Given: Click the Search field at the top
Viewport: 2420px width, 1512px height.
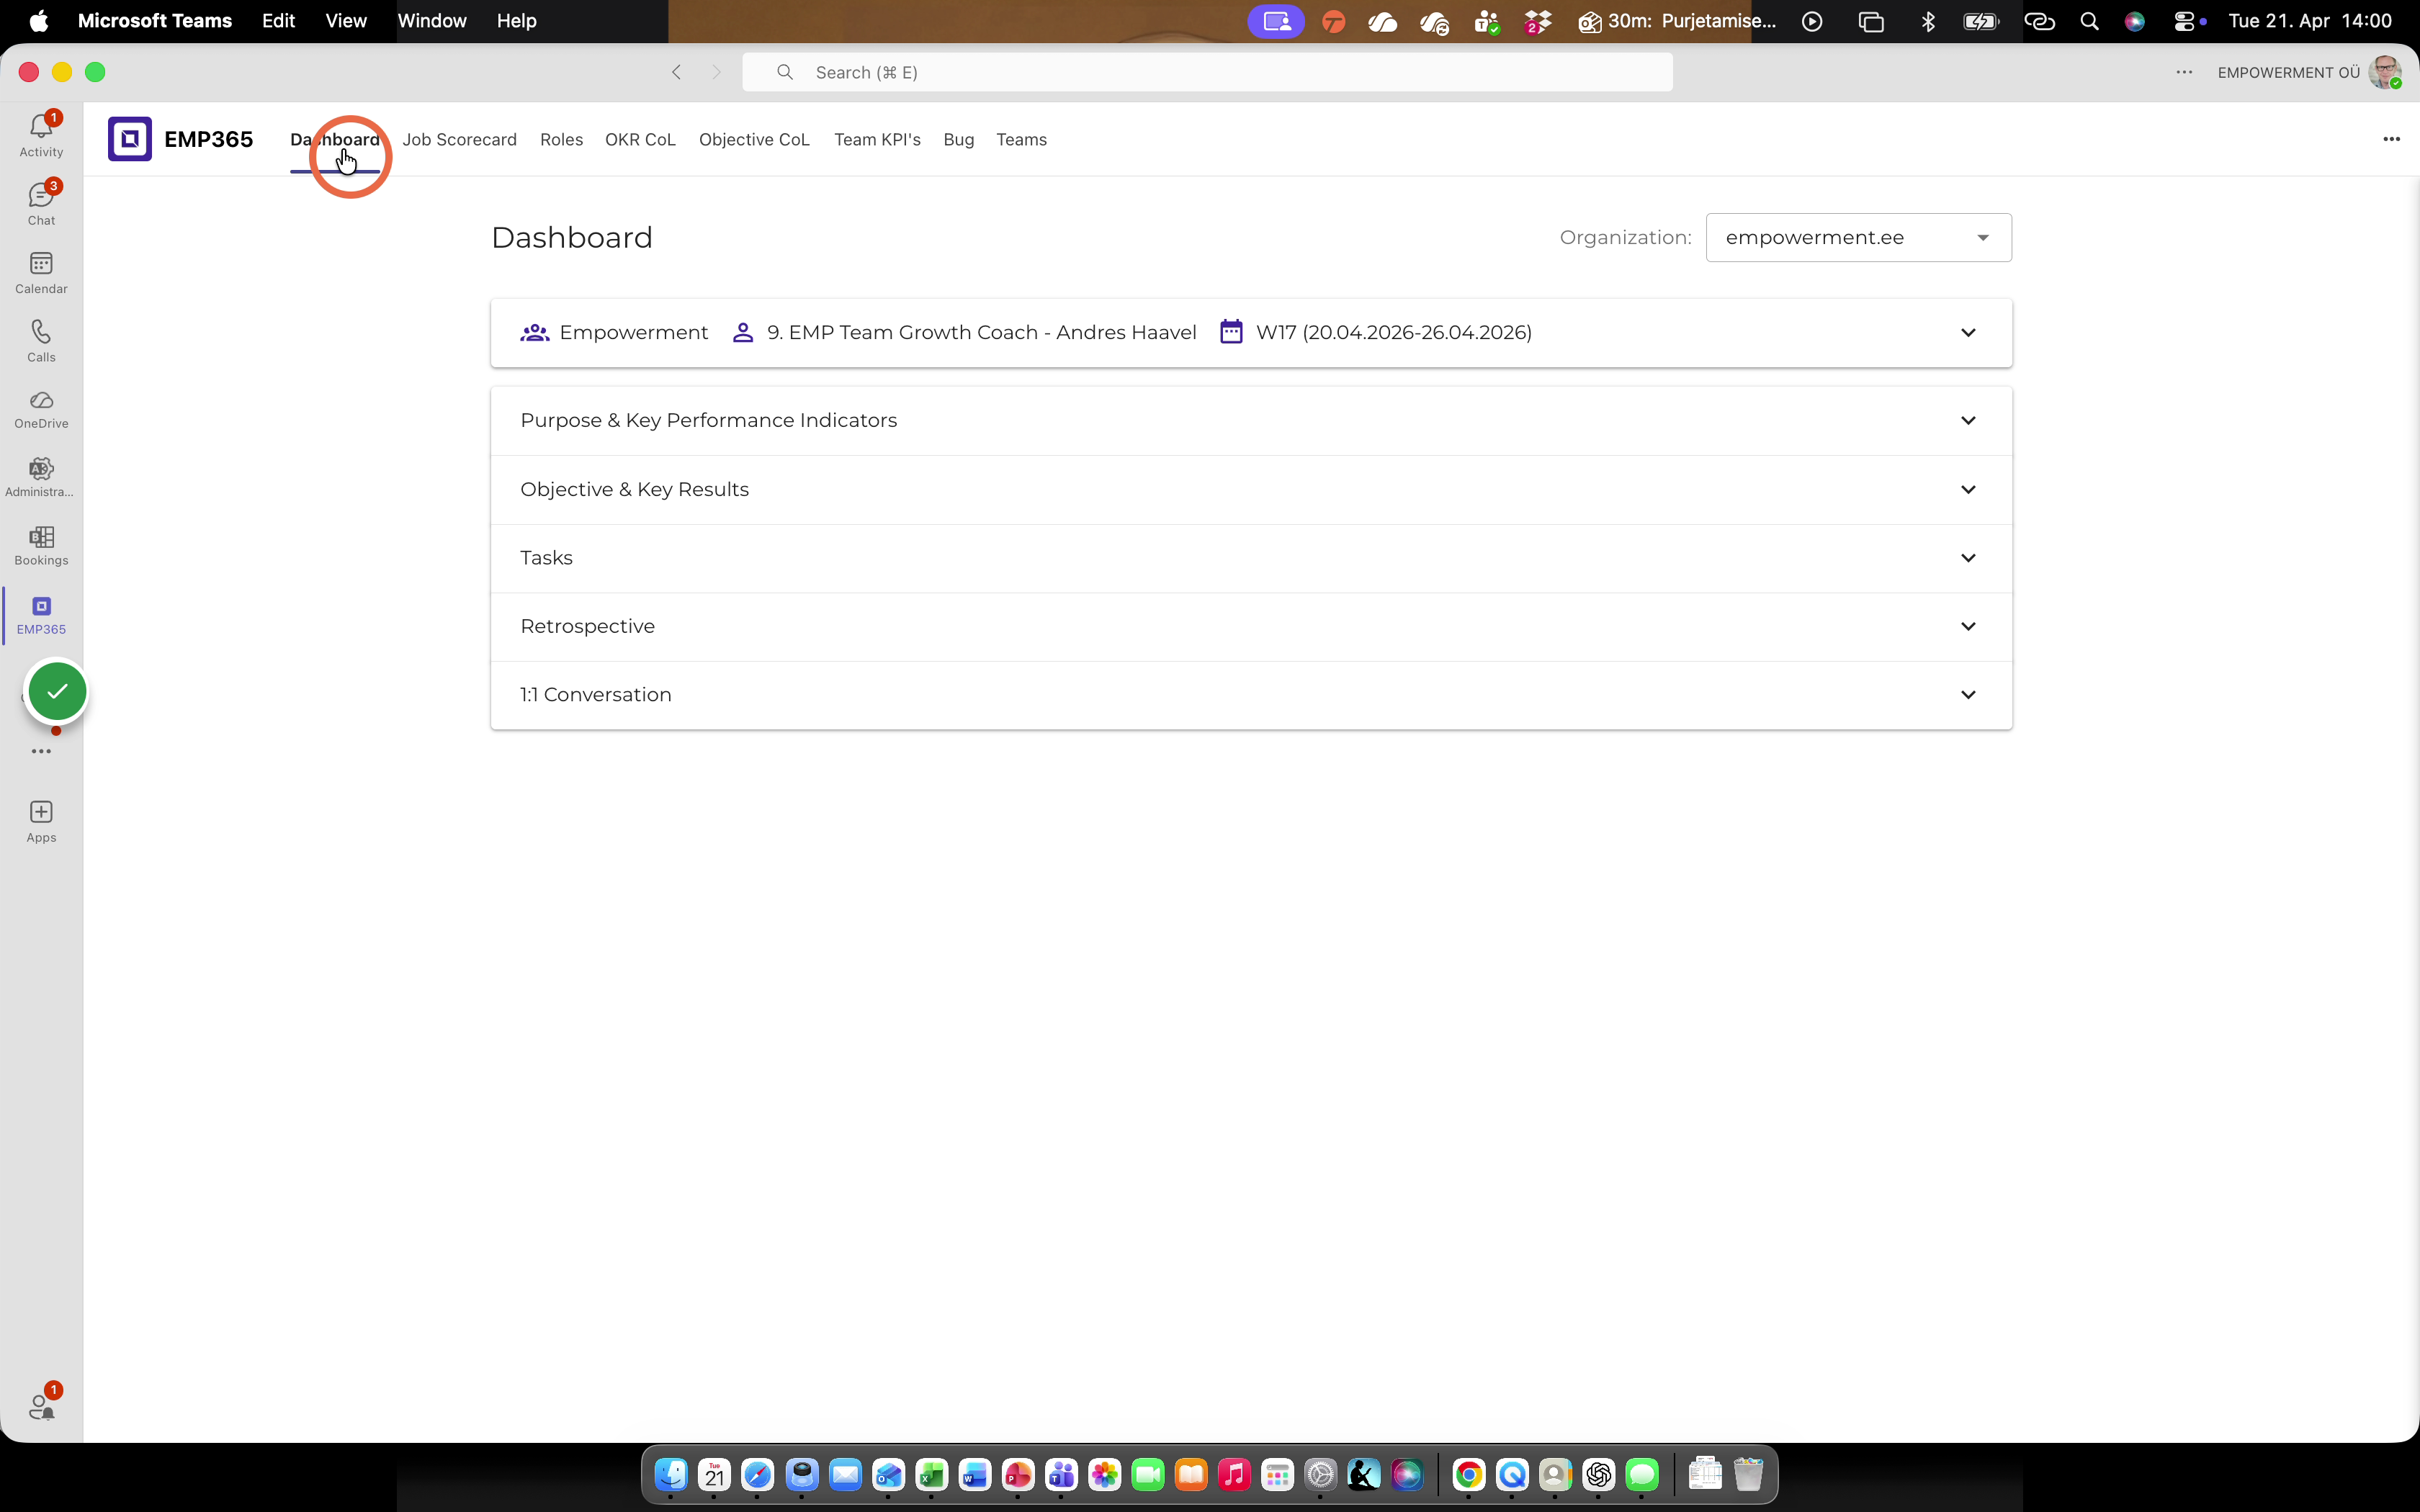Looking at the screenshot, I should pyautogui.click(x=1207, y=72).
